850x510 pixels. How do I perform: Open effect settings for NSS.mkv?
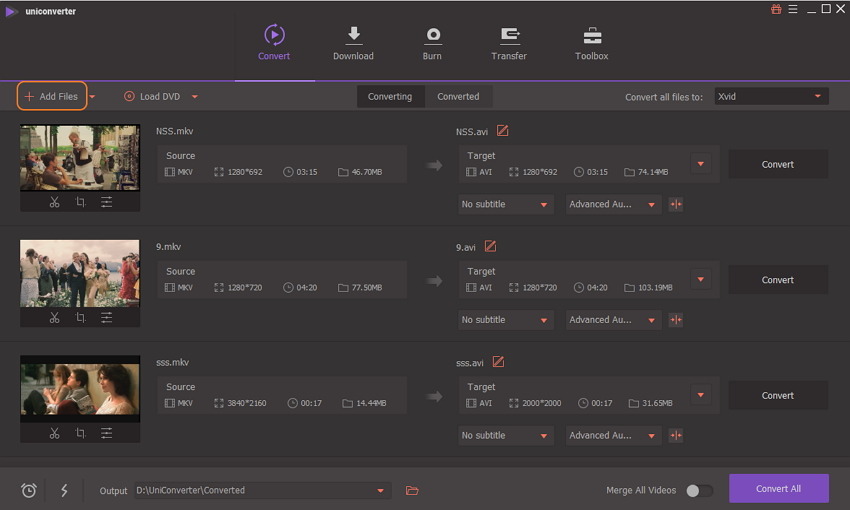tap(106, 202)
